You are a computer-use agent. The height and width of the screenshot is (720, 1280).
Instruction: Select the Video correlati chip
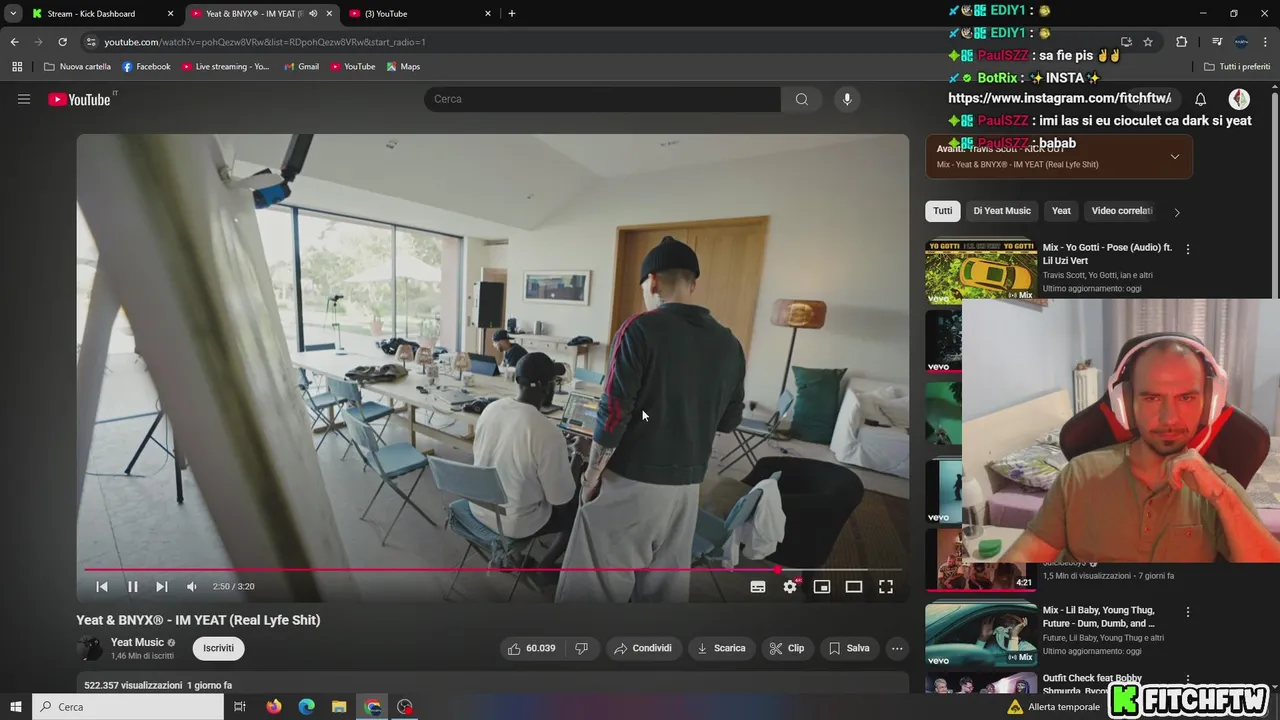click(1122, 211)
